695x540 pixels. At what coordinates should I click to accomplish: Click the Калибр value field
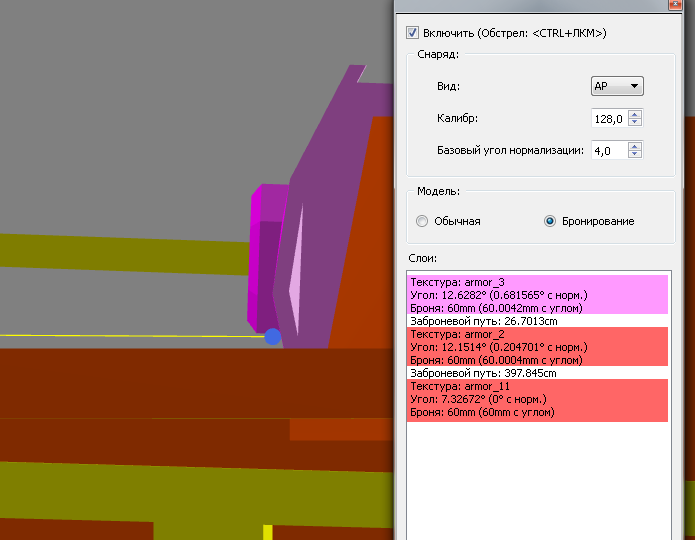[x=609, y=118]
